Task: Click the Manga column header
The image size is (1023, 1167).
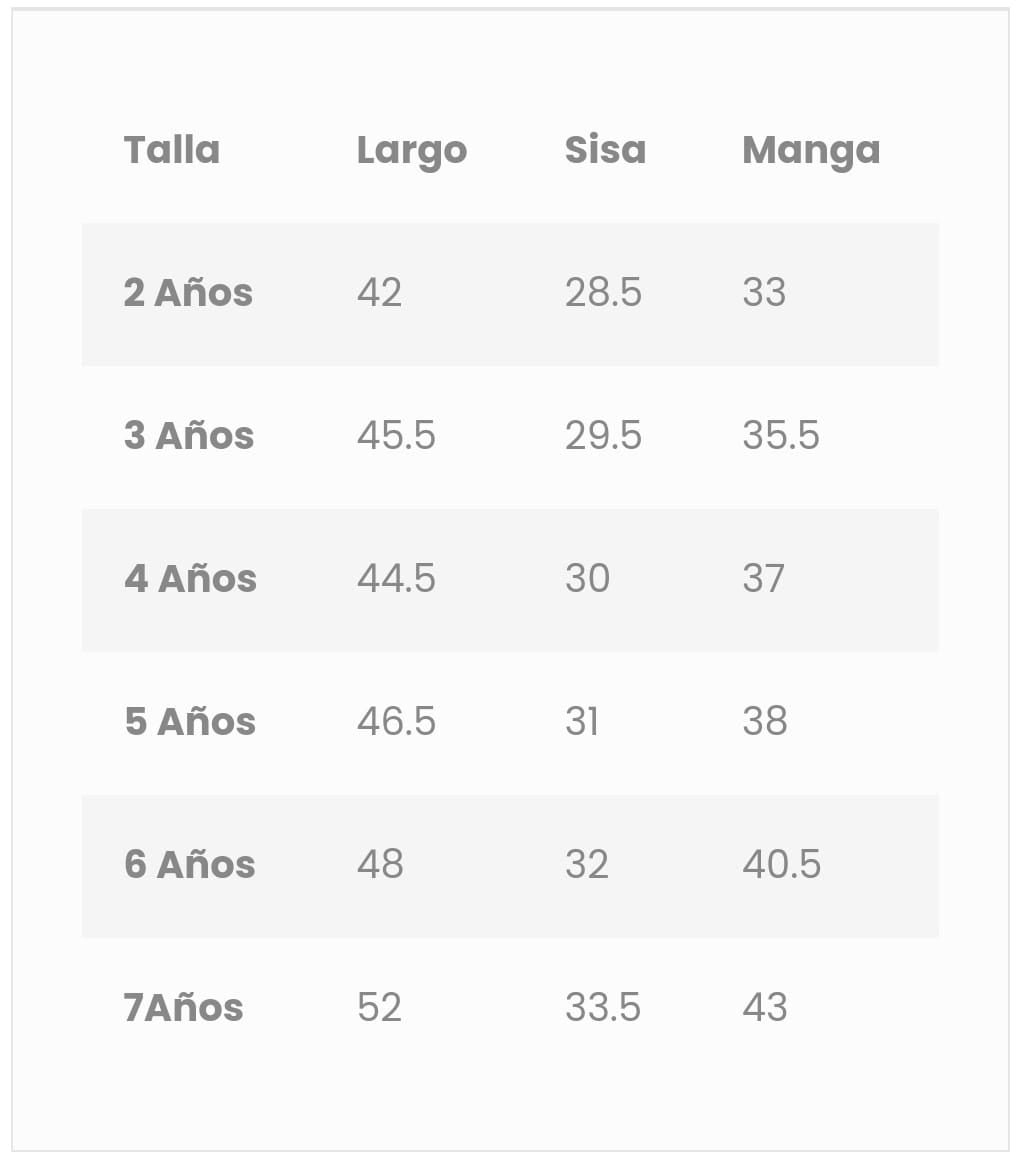Action: 811,150
